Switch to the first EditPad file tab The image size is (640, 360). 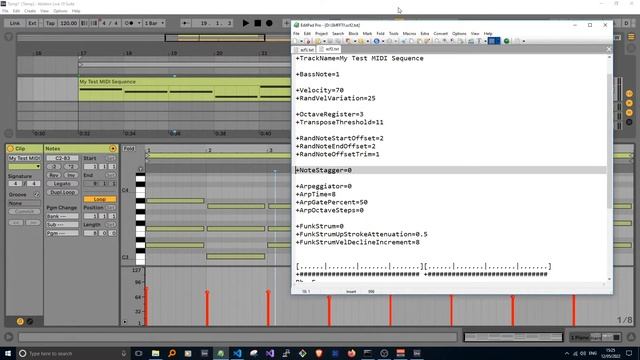304,49
